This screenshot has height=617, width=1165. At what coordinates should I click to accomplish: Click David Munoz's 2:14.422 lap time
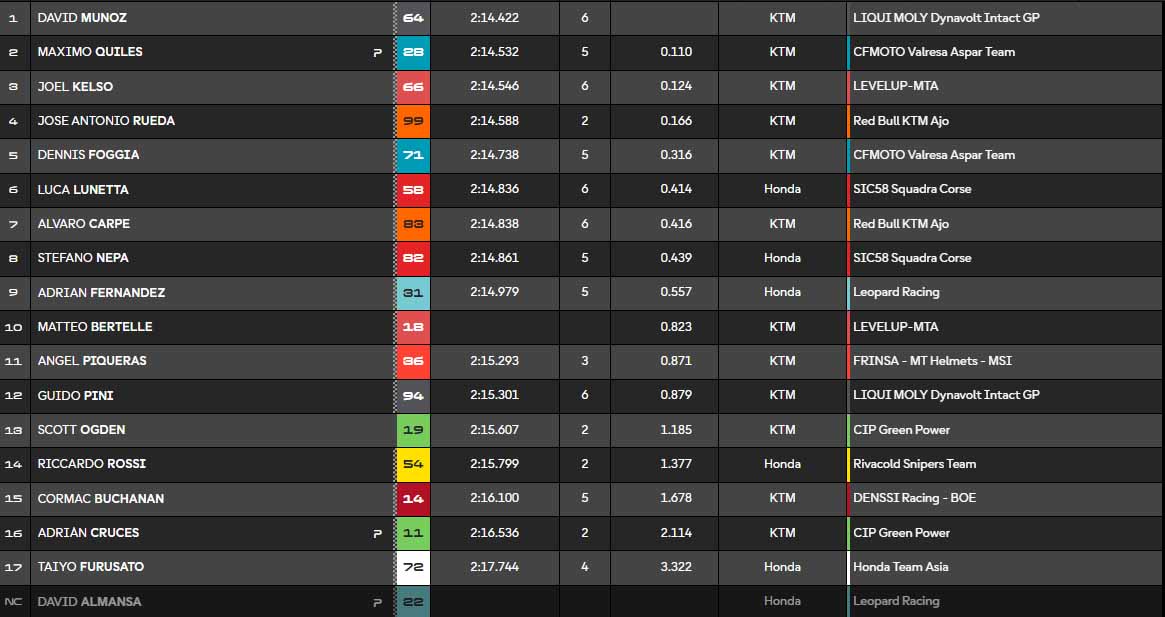click(x=494, y=18)
